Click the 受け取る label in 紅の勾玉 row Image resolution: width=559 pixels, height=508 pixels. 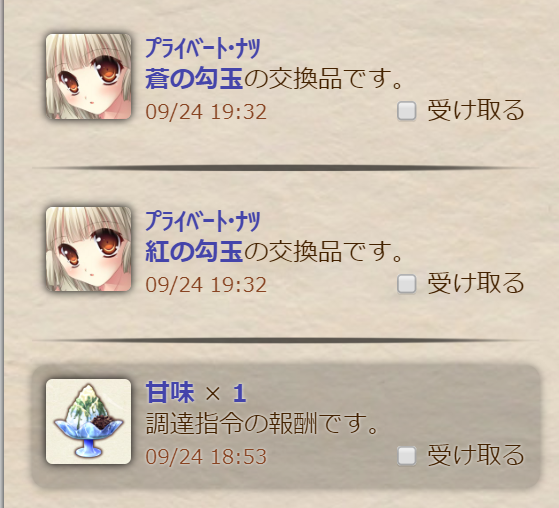(x=476, y=283)
